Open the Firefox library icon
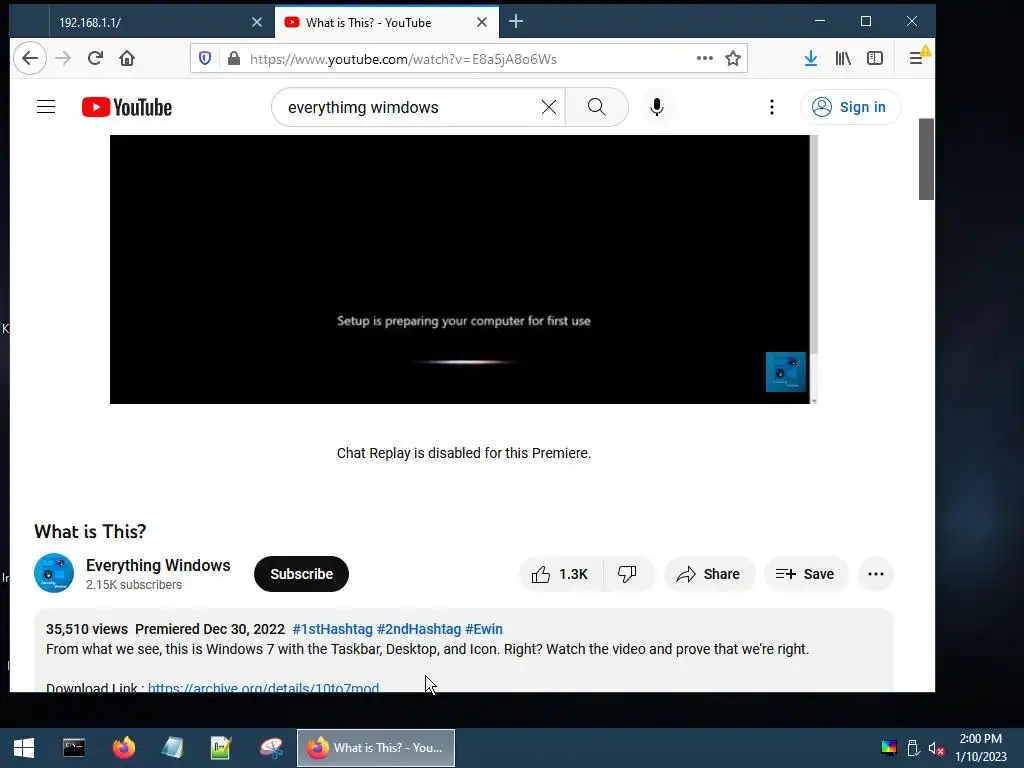 coord(843,59)
